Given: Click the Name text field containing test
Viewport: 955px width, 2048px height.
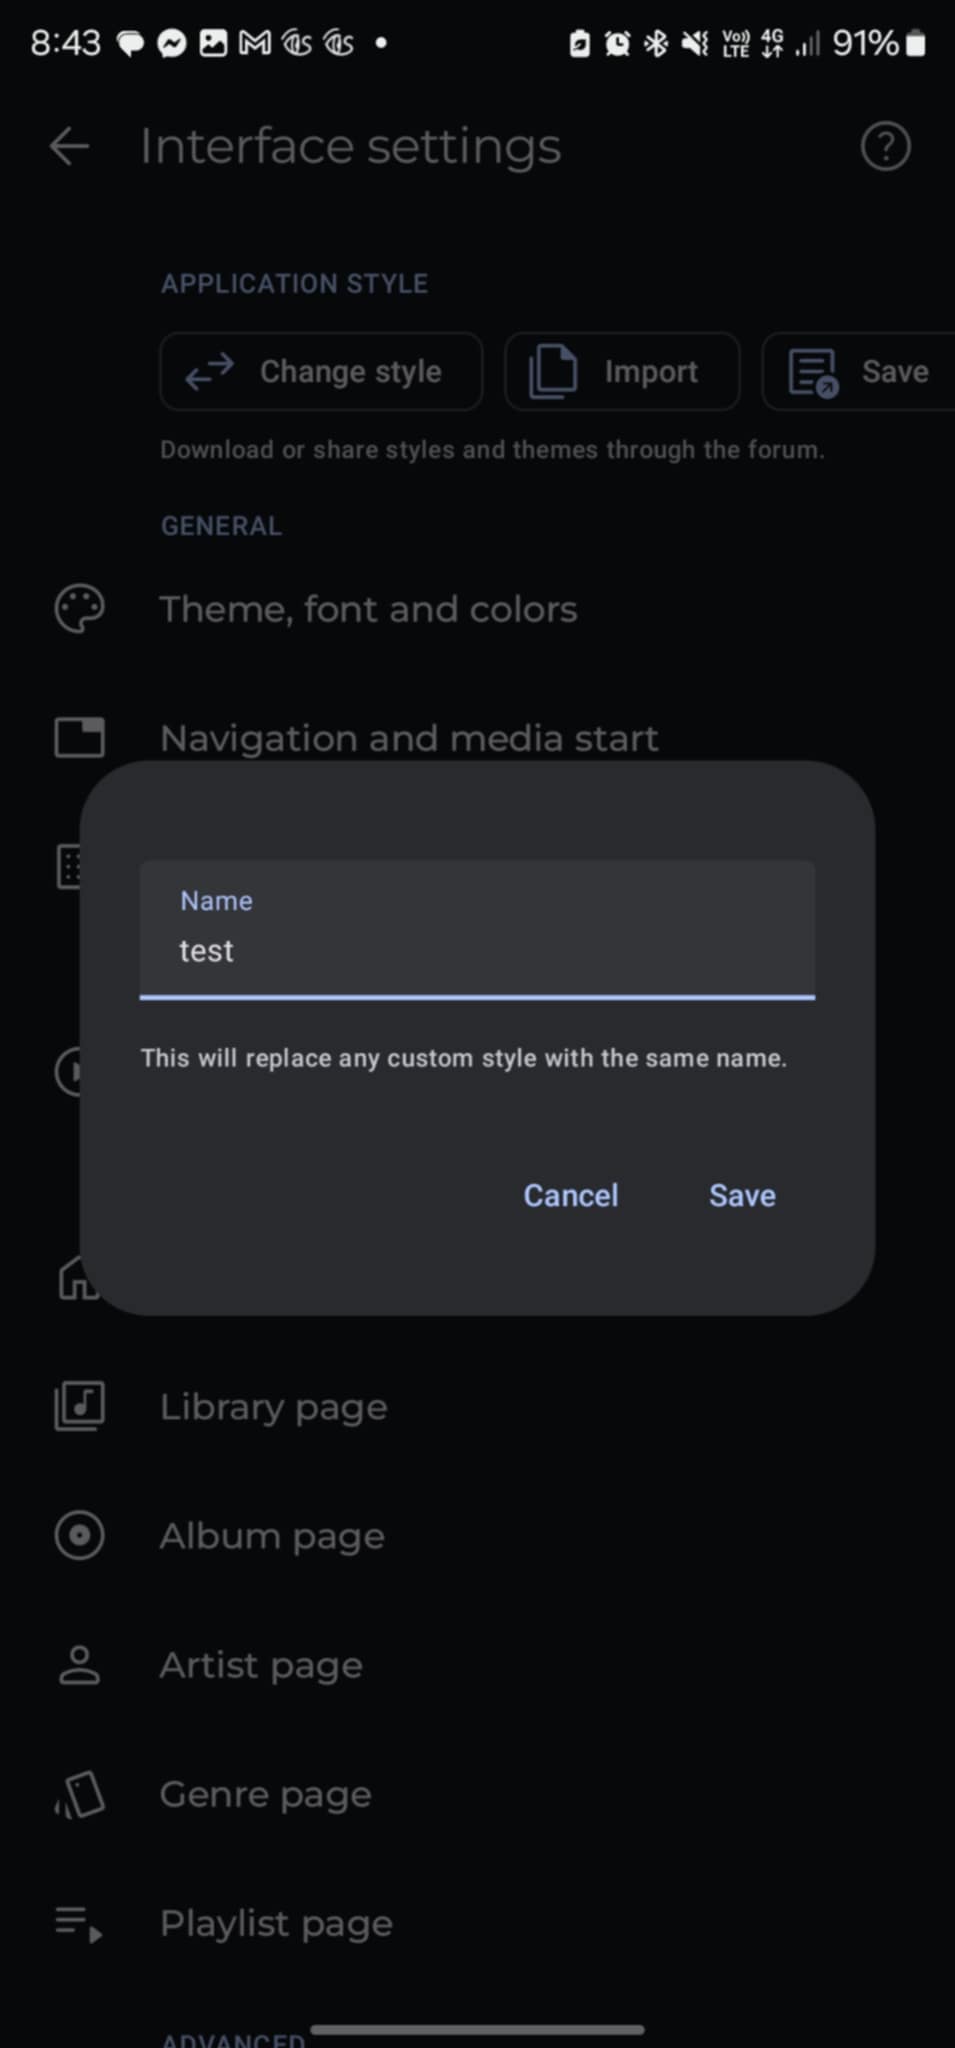Looking at the screenshot, I should pyautogui.click(x=477, y=930).
